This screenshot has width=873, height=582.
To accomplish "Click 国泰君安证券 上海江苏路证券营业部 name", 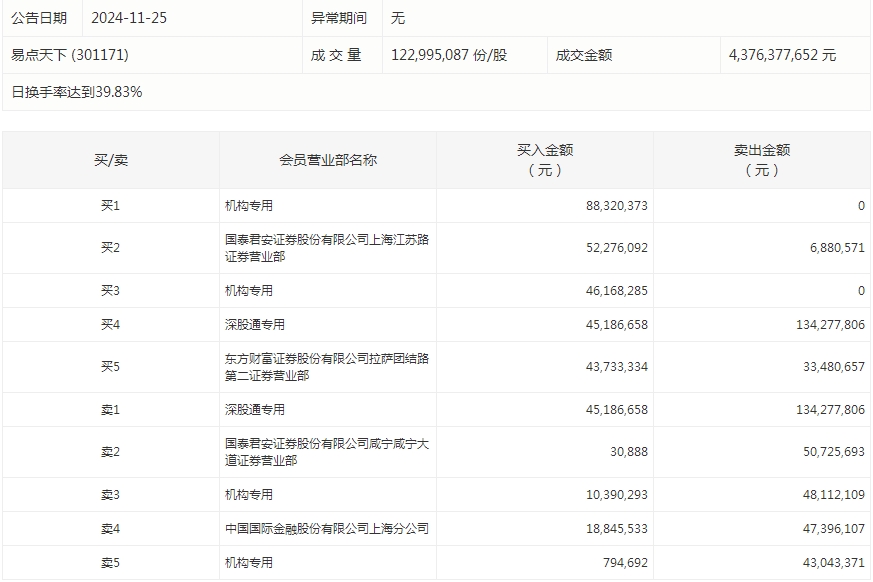I will (327, 248).
